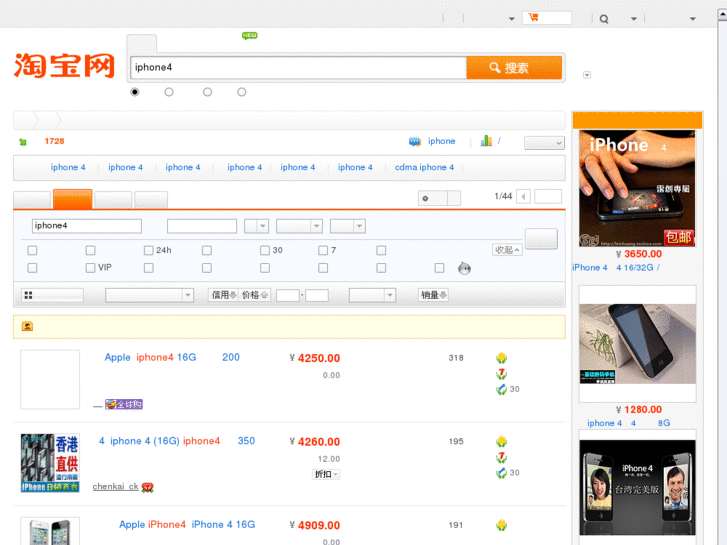Open the wide dropdown beside the grid view button

click(149, 295)
